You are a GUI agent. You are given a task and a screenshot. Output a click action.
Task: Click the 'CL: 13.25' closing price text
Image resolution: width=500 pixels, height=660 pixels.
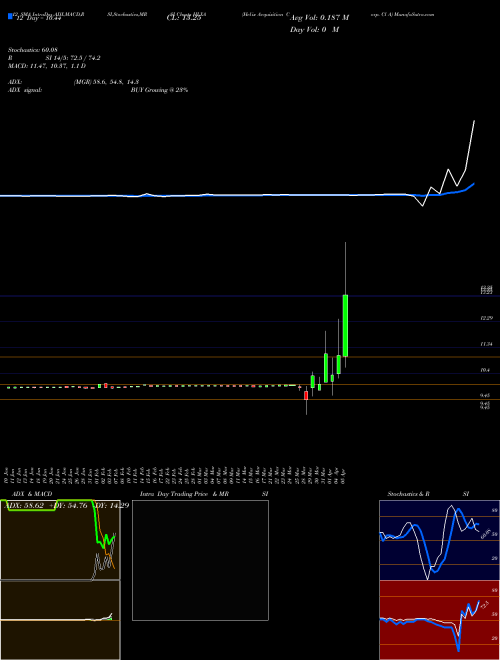pos(184,18)
